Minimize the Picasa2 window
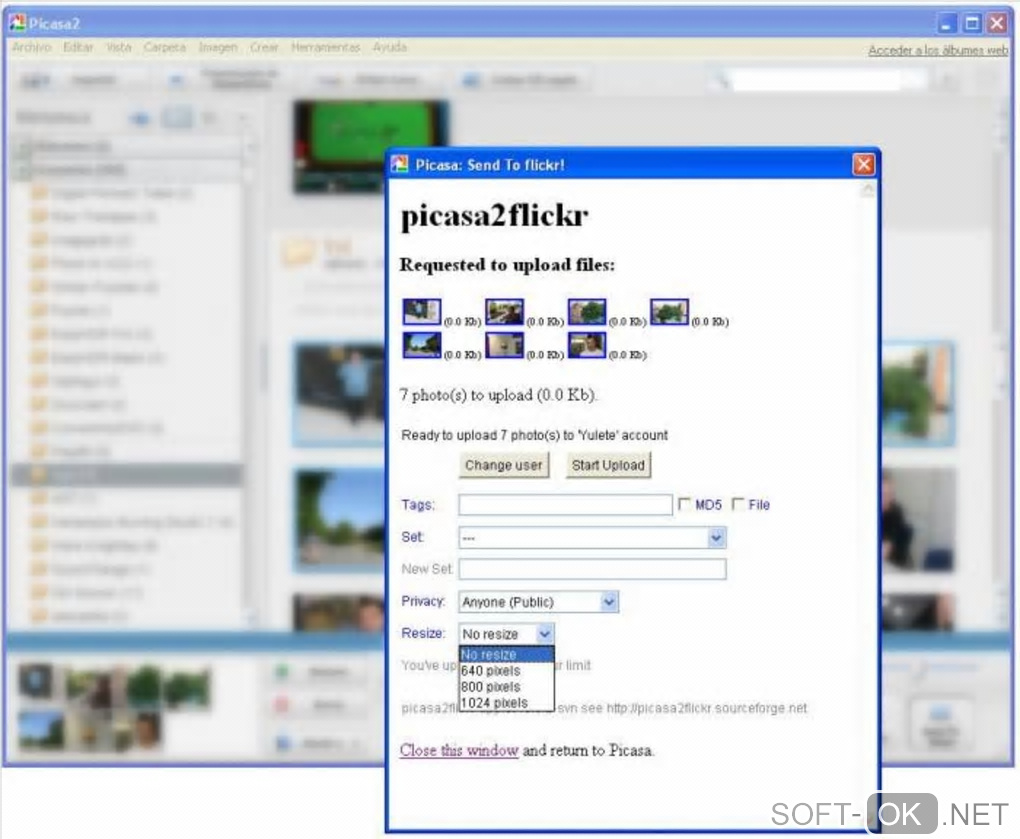The image size is (1020, 839). [946, 23]
